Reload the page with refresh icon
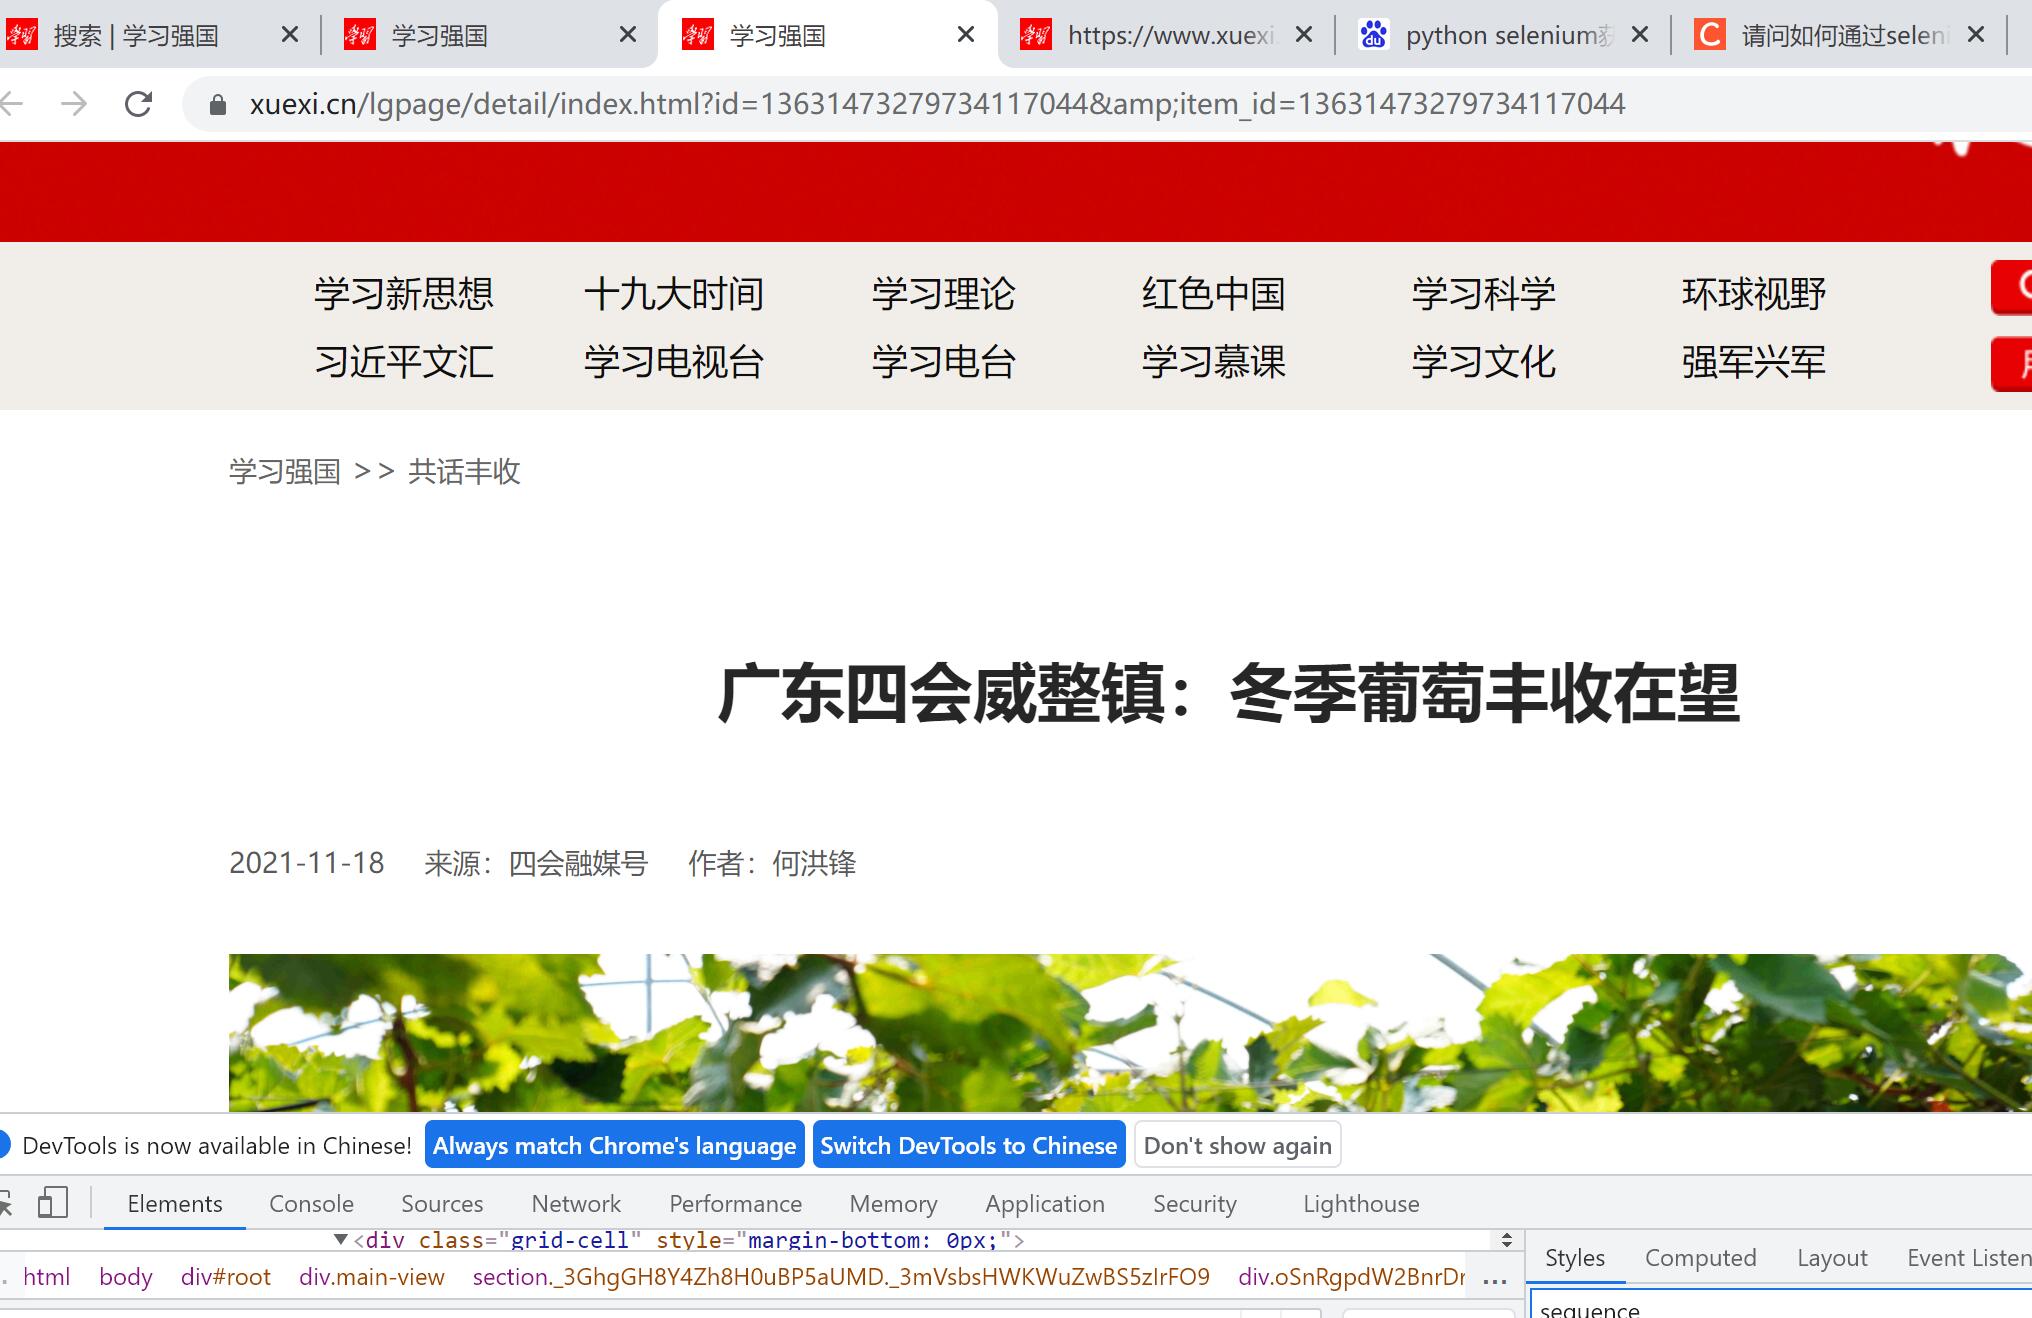The image size is (2032, 1318). coord(138,104)
